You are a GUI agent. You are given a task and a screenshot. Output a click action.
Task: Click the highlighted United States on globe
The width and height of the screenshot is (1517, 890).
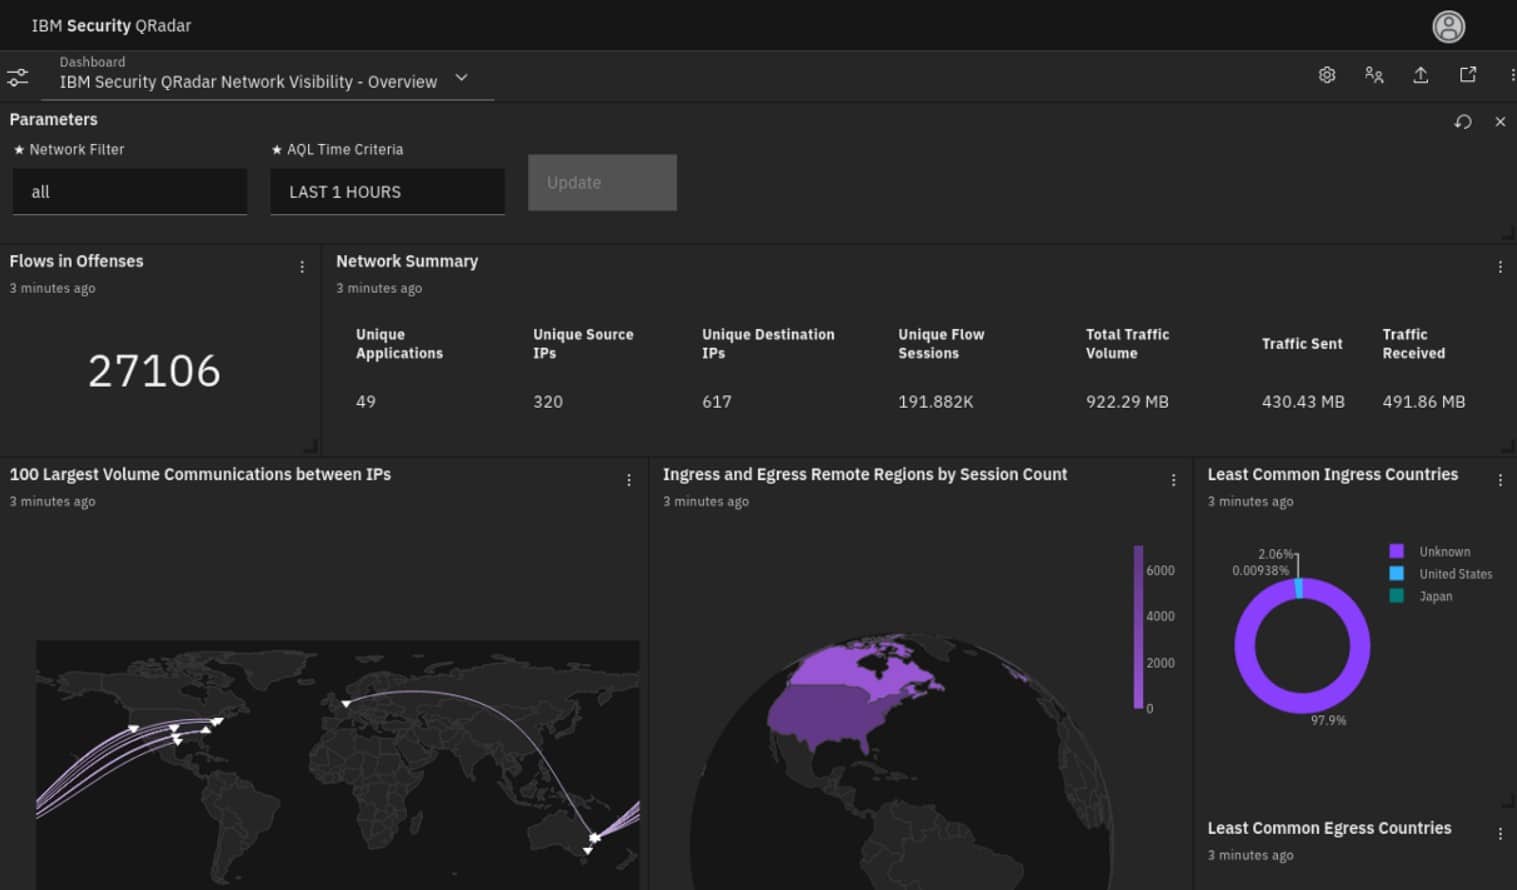click(830, 712)
